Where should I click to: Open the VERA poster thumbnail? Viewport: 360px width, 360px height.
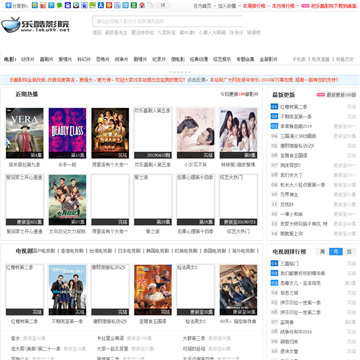click(25, 133)
